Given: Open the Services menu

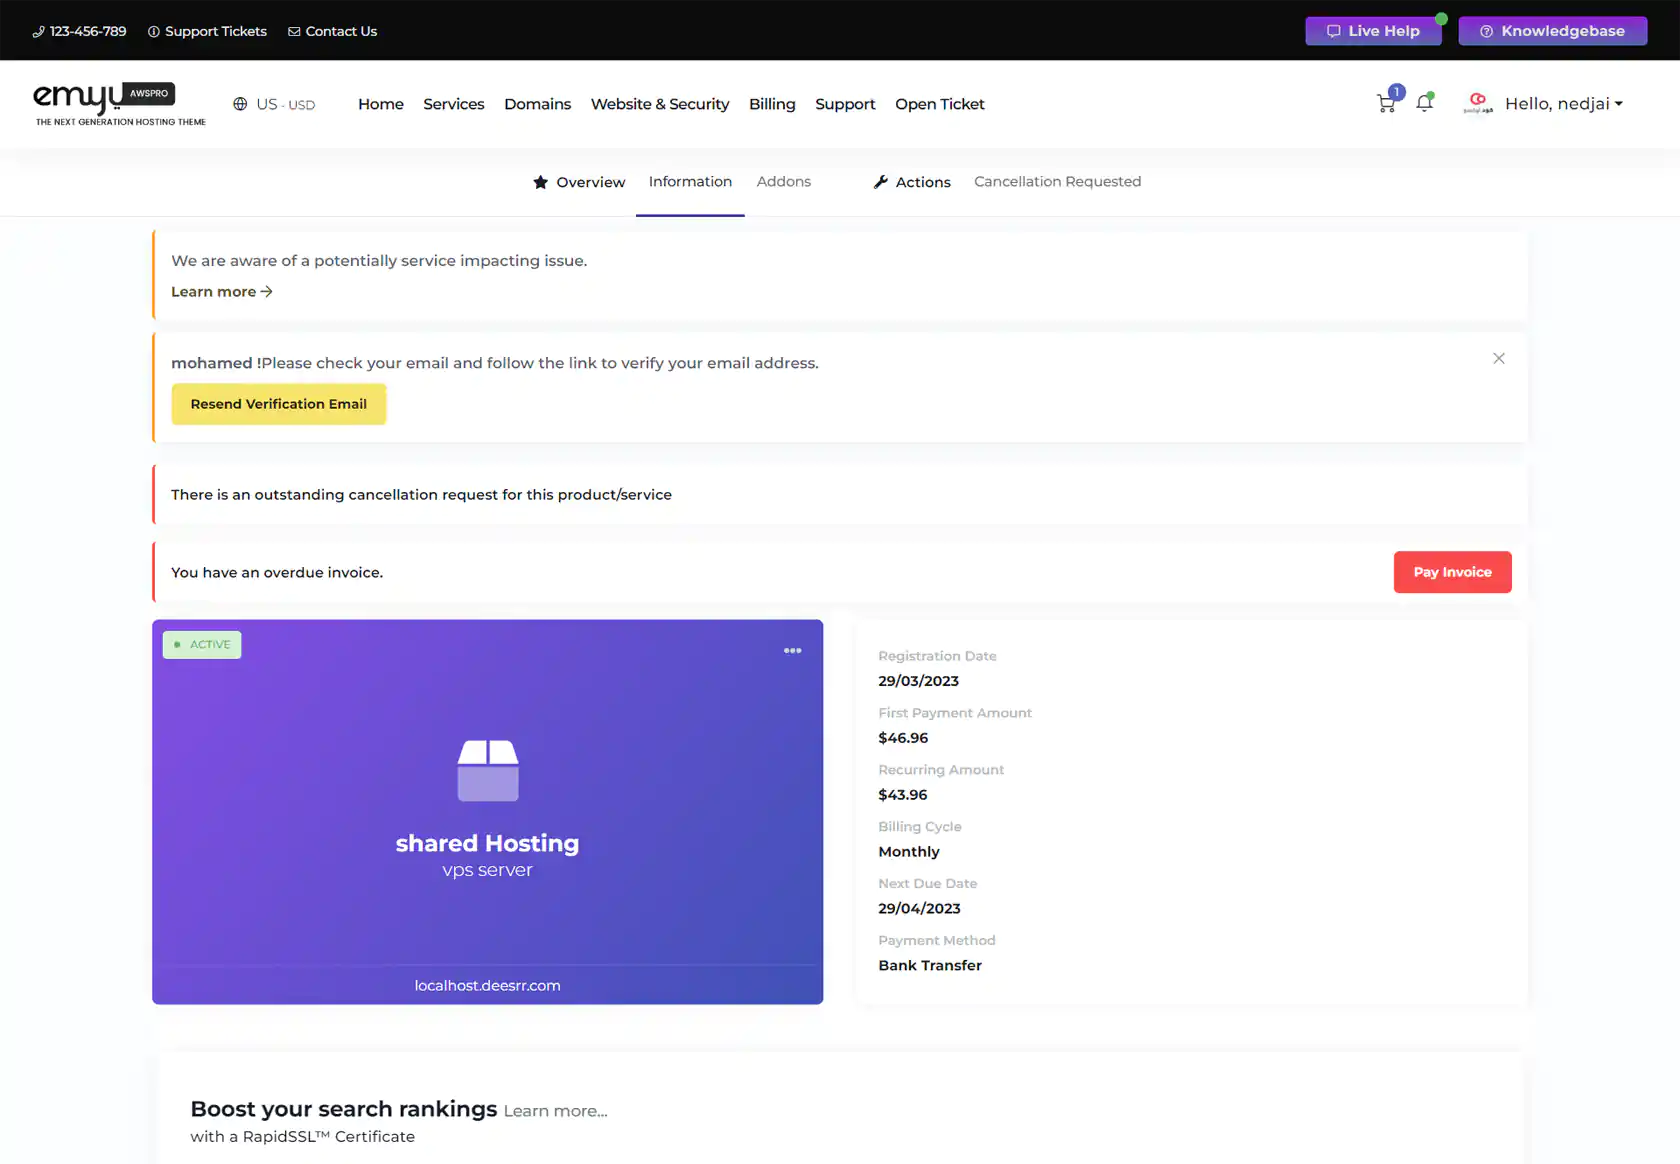Looking at the screenshot, I should tap(454, 104).
